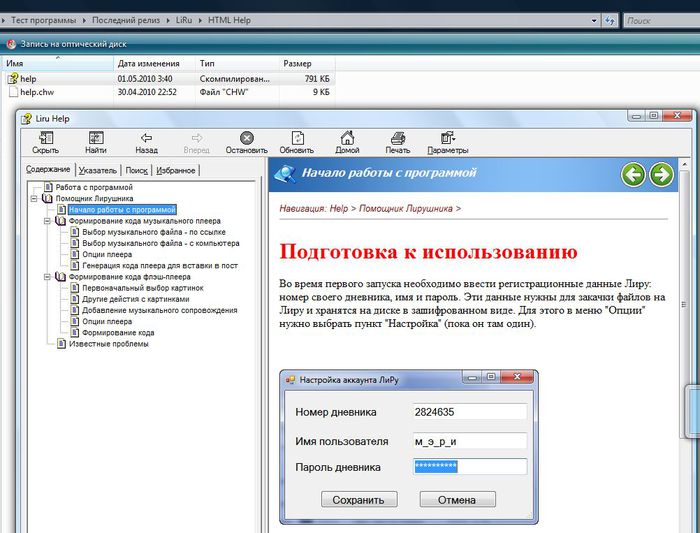Switch to the Указатель tab

tap(97, 171)
